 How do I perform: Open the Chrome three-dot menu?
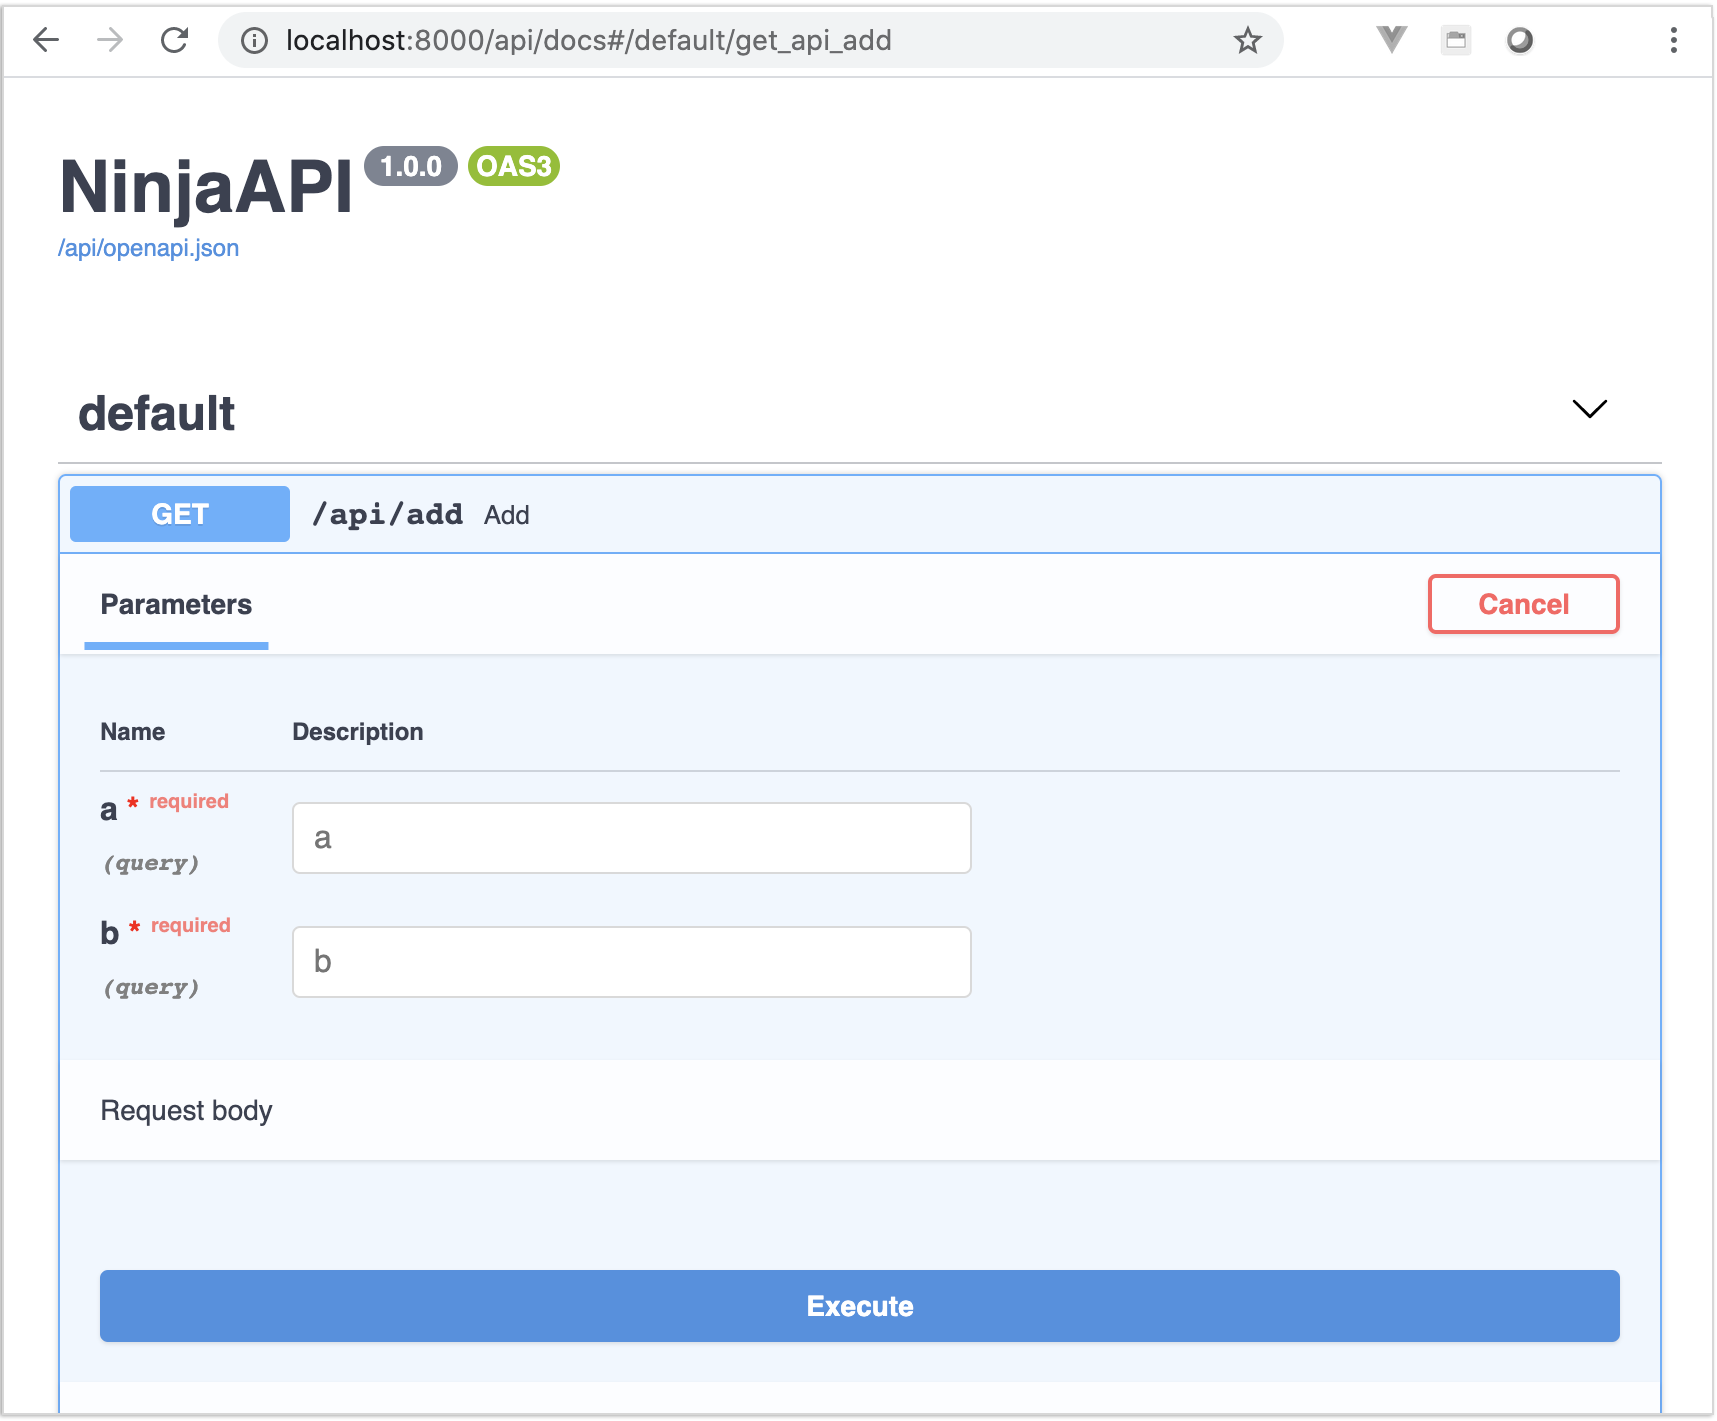pyautogui.click(x=1673, y=41)
